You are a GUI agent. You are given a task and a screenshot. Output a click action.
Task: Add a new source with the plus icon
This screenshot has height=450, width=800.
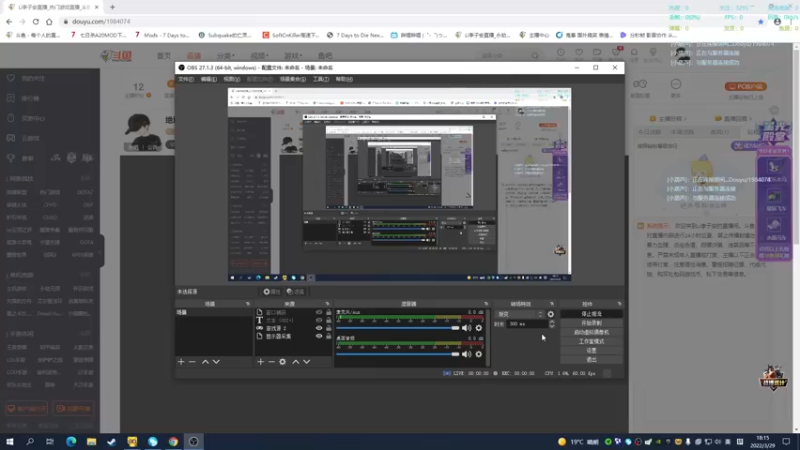click(260, 362)
